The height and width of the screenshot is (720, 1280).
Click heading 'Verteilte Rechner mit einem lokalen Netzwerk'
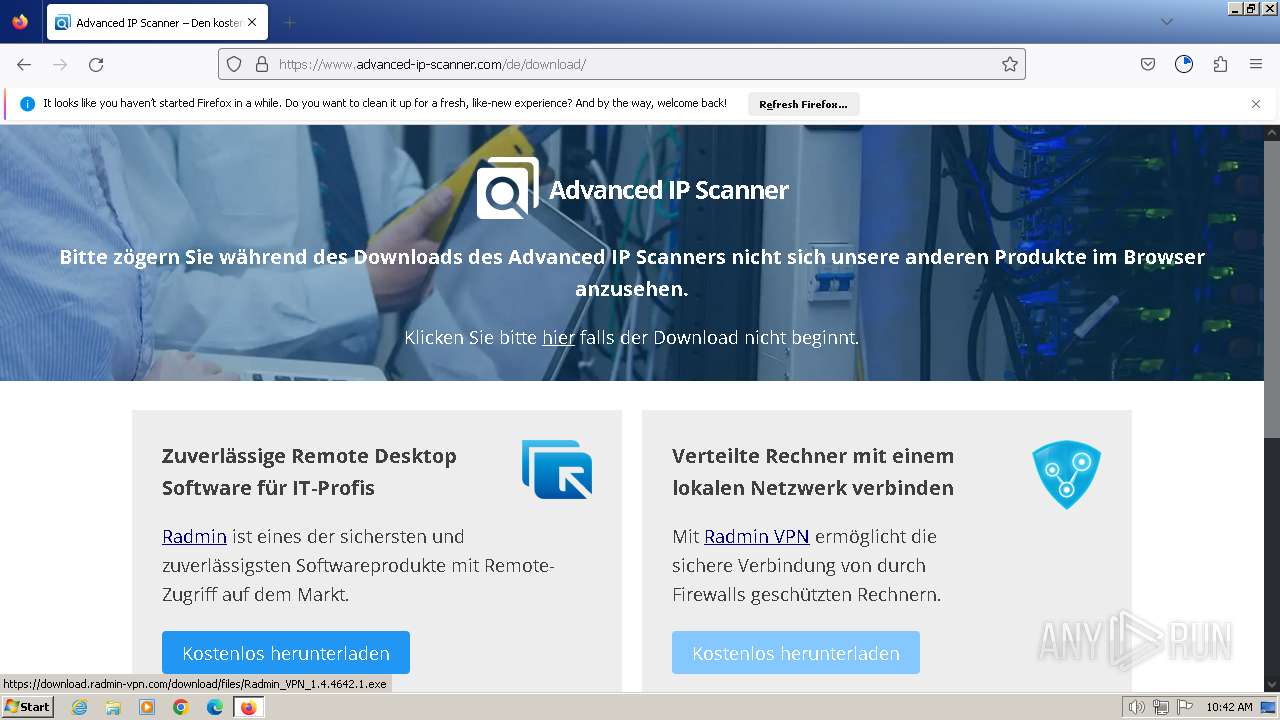point(813,471)
